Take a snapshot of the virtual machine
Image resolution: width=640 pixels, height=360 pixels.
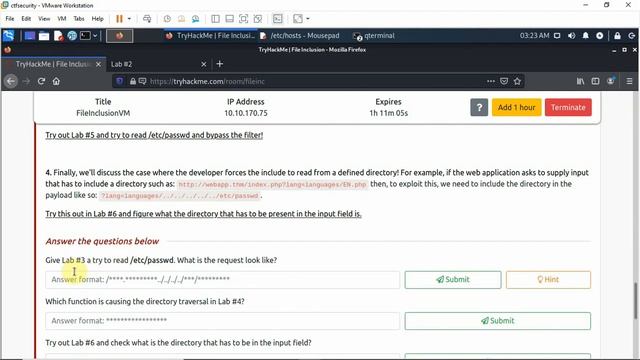(x=167, y=19)
